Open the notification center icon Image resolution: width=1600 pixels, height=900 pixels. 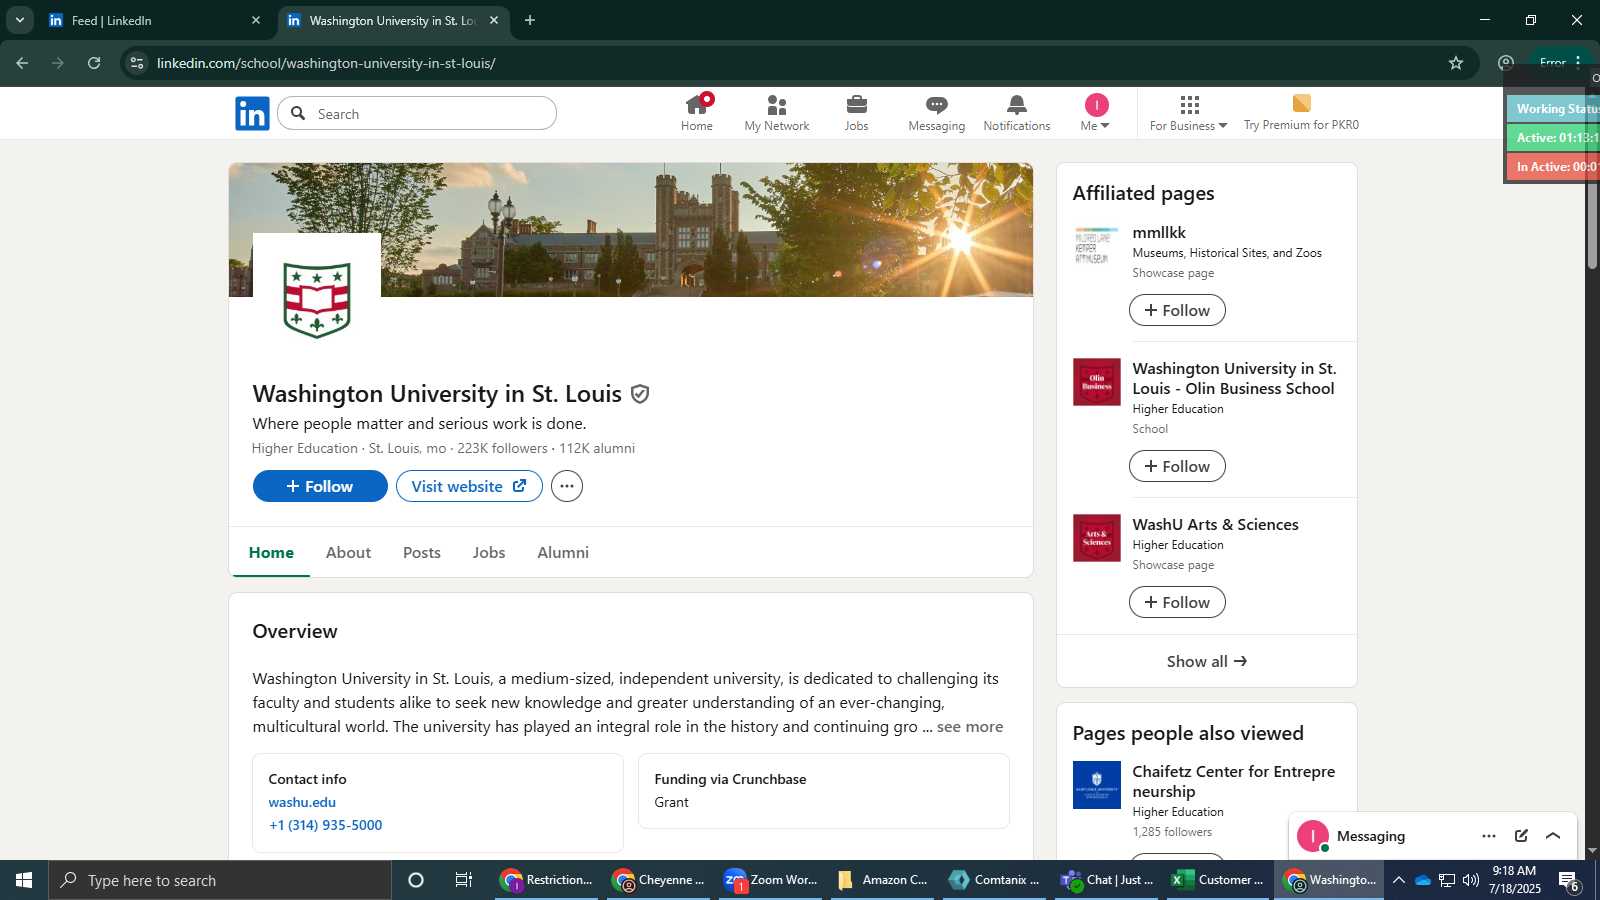pyautogui.click(x=1569, y=881)
